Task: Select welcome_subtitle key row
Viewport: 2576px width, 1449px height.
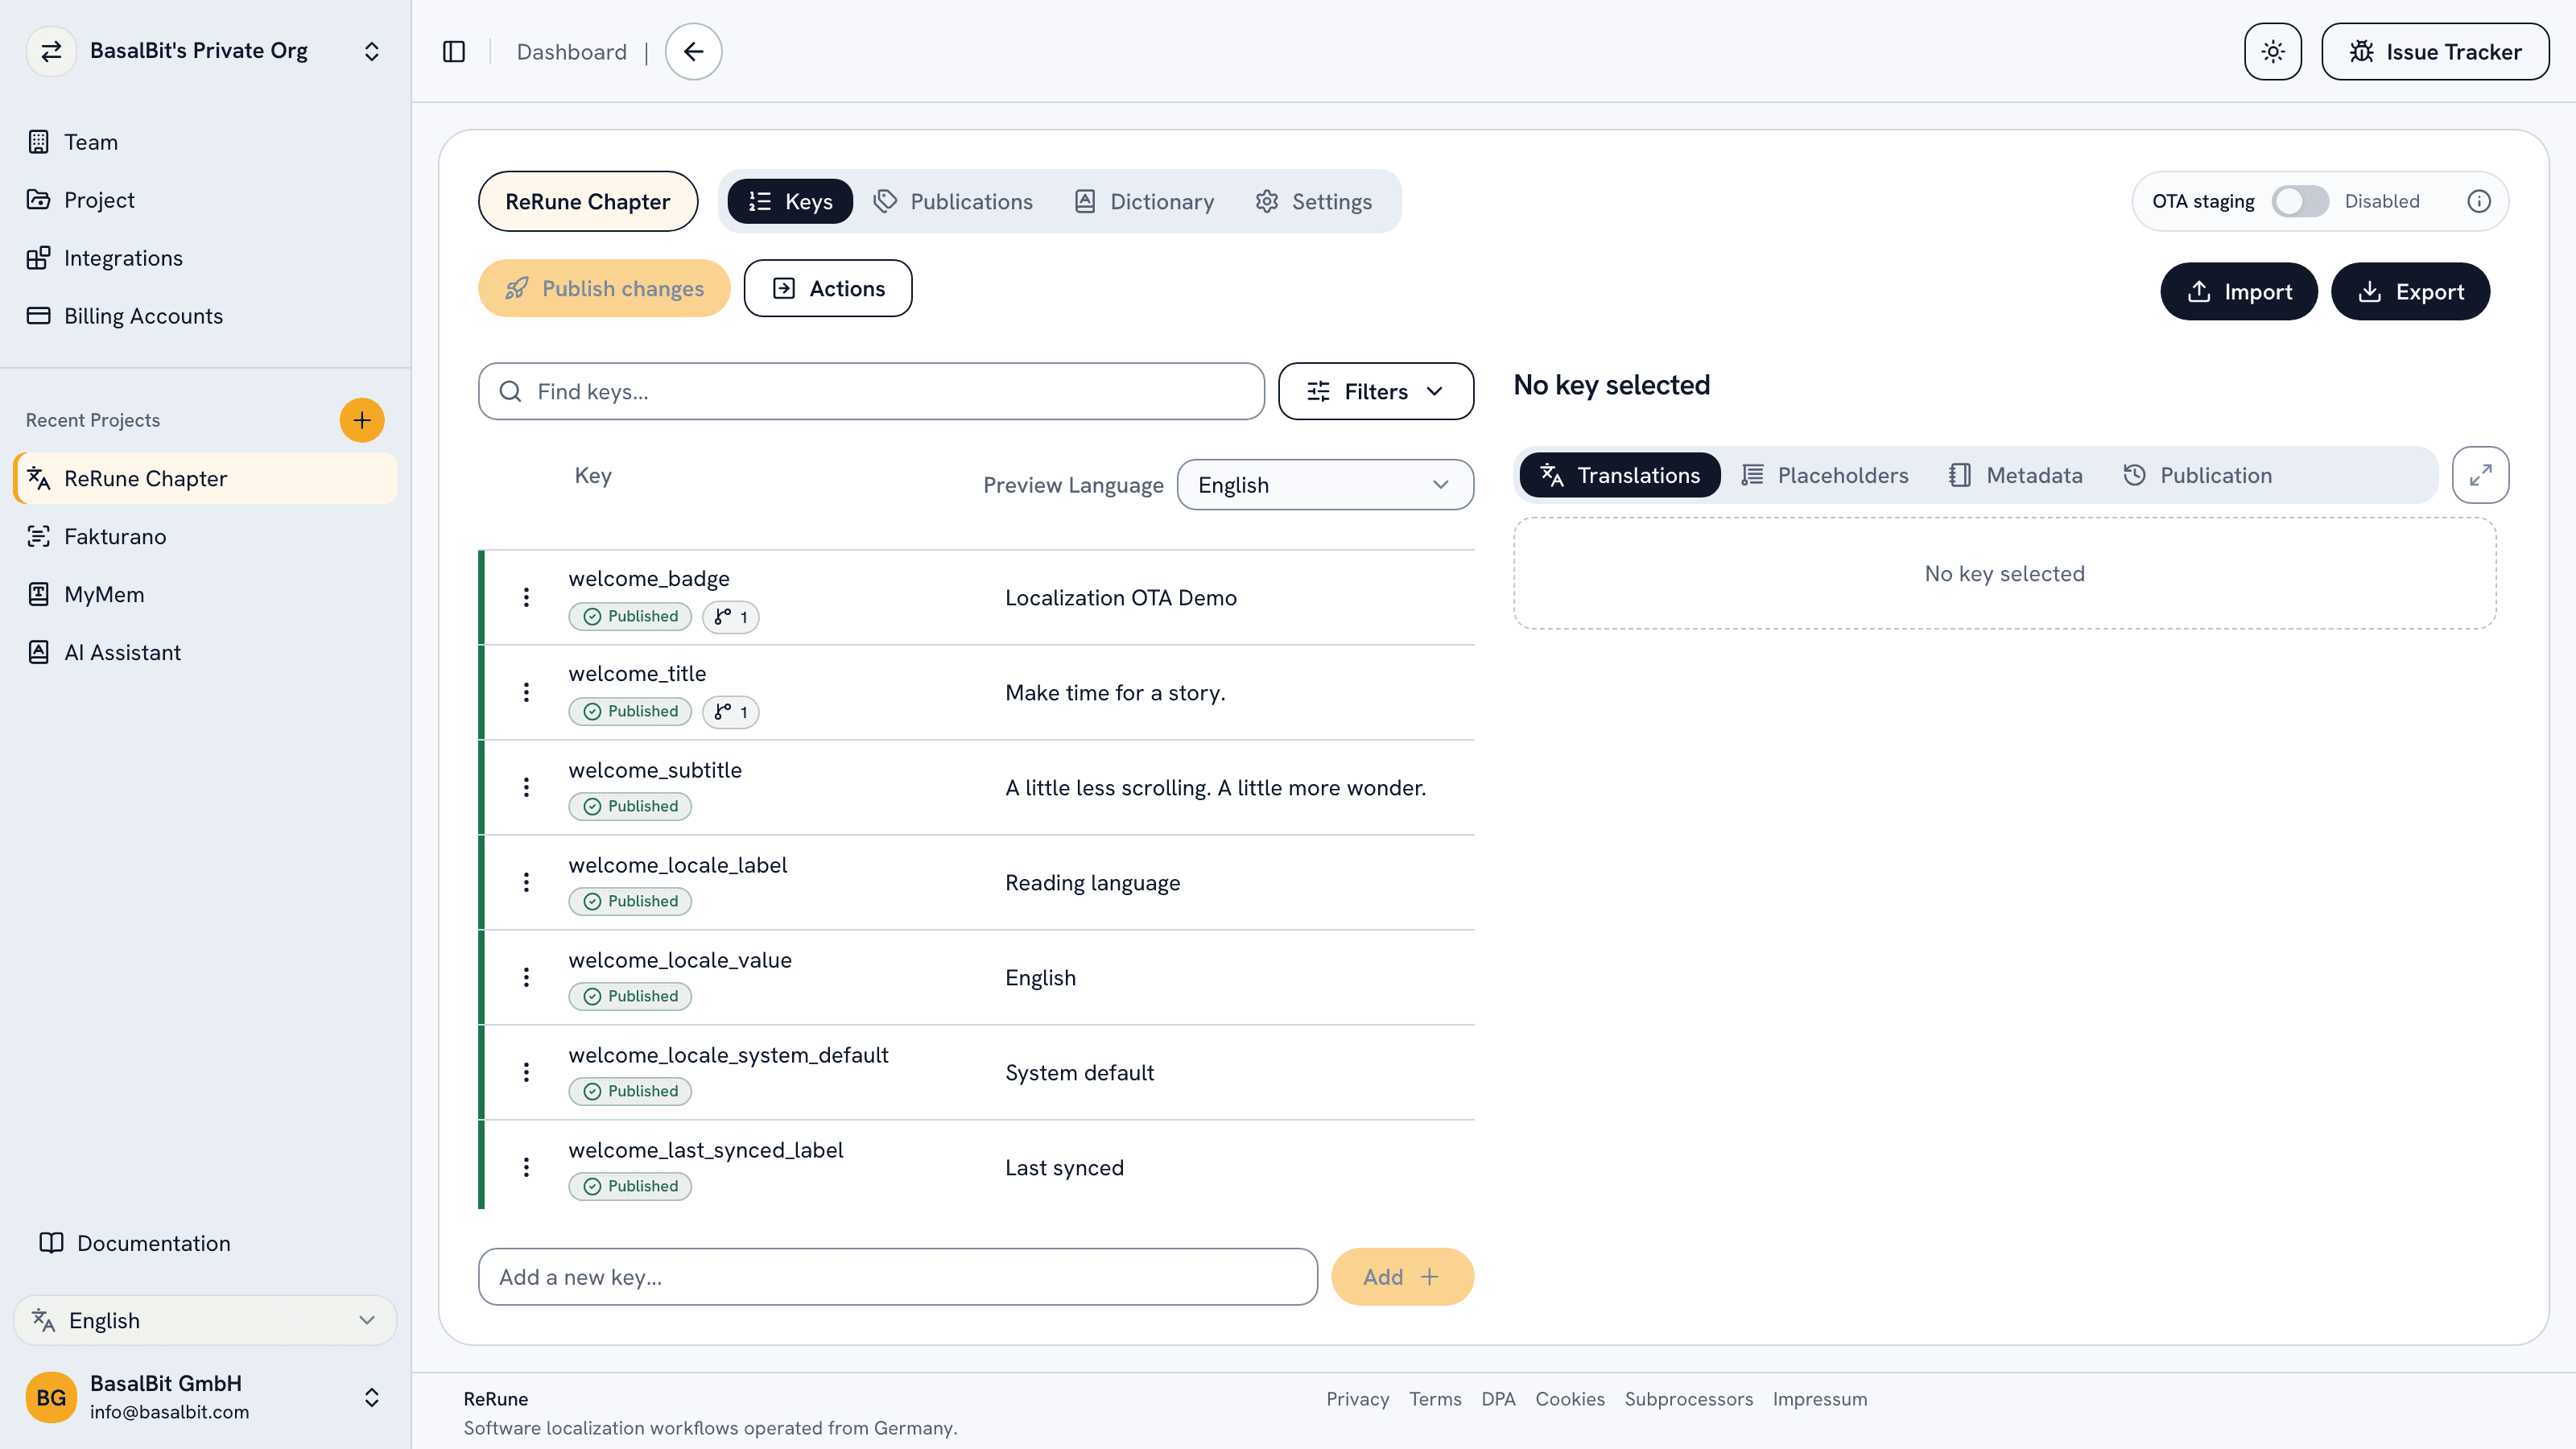Action: 977,787
